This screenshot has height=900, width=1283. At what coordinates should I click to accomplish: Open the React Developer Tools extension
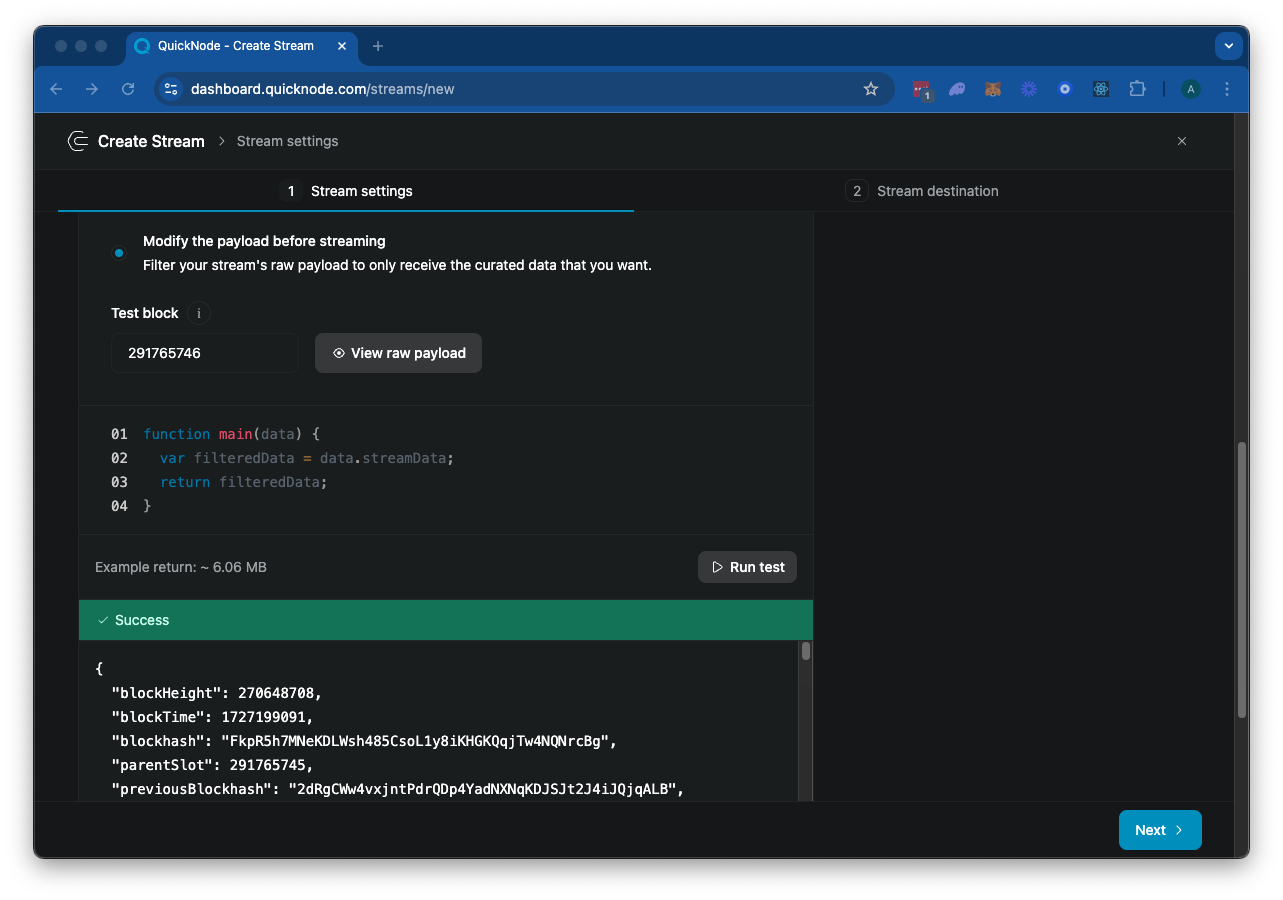click(1101, 89)
